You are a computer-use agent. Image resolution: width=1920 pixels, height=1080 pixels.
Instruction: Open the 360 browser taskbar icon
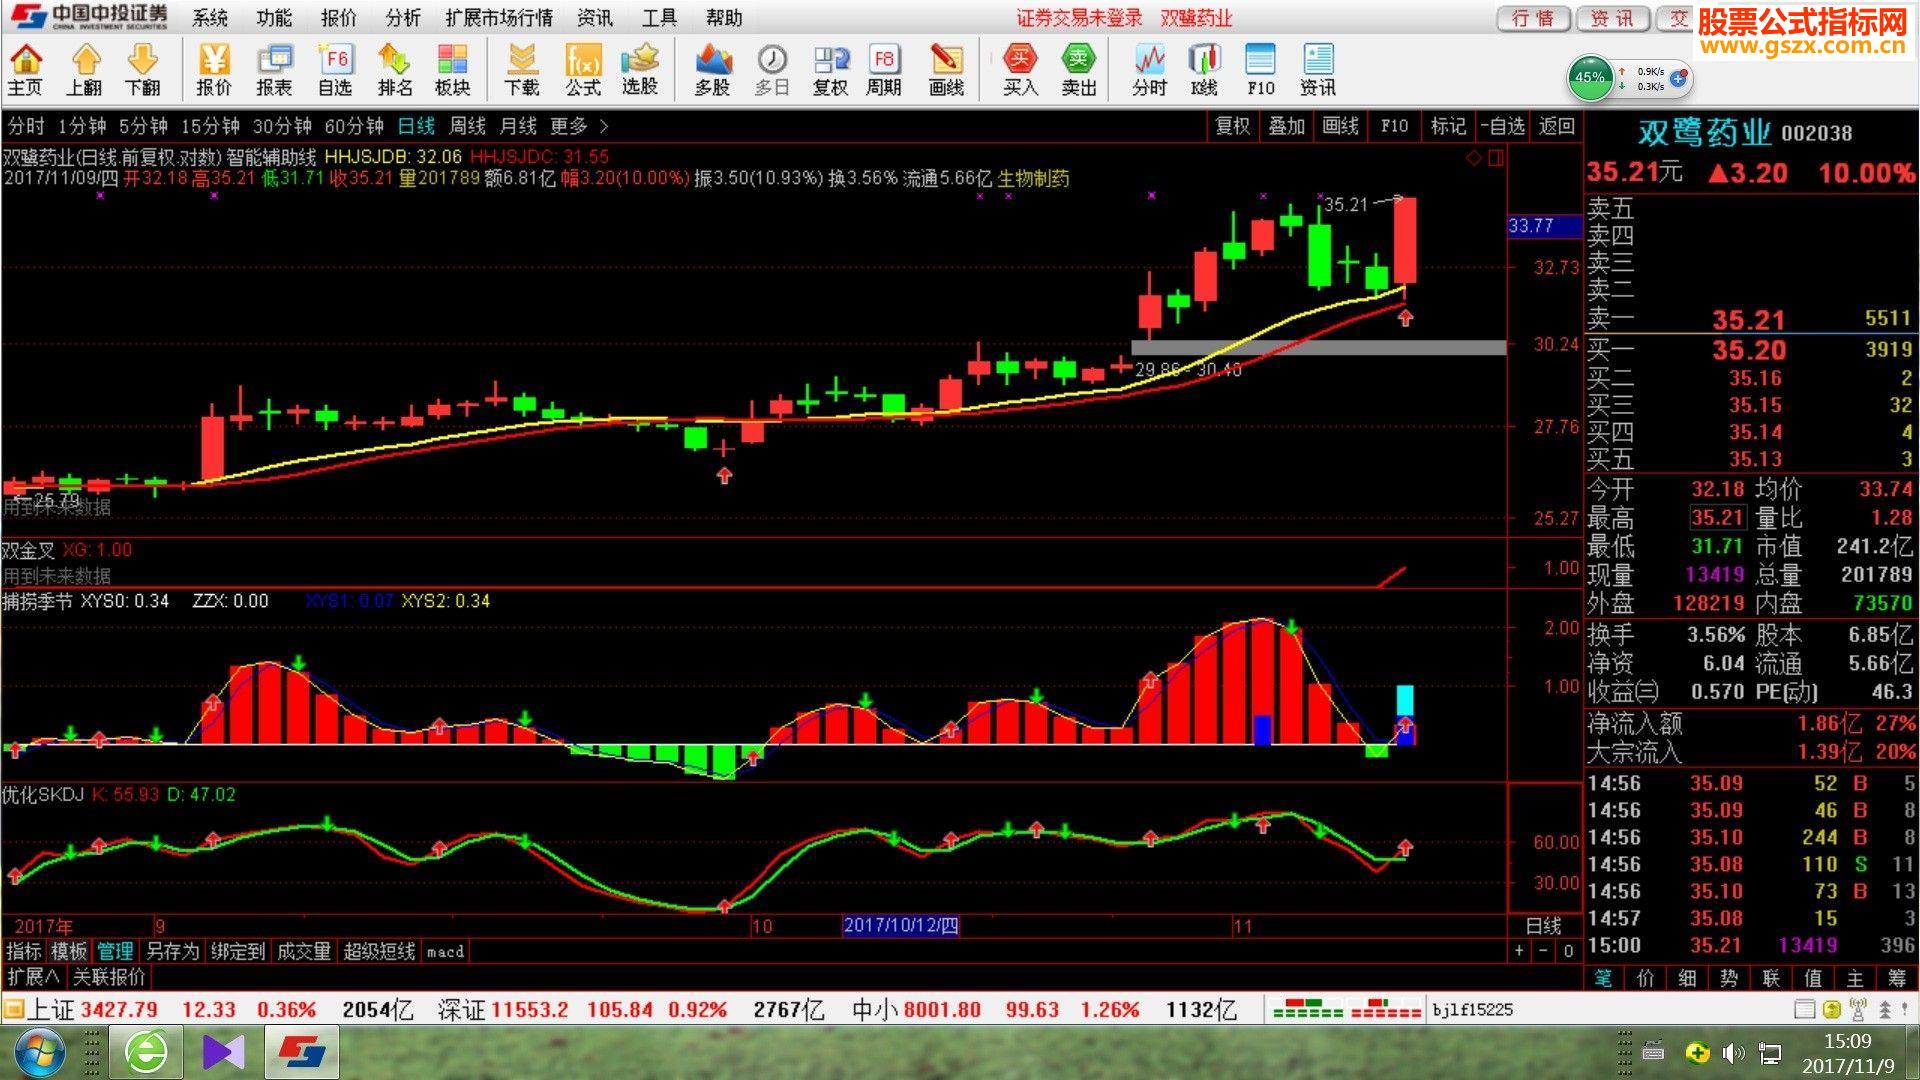(146, 1053)
